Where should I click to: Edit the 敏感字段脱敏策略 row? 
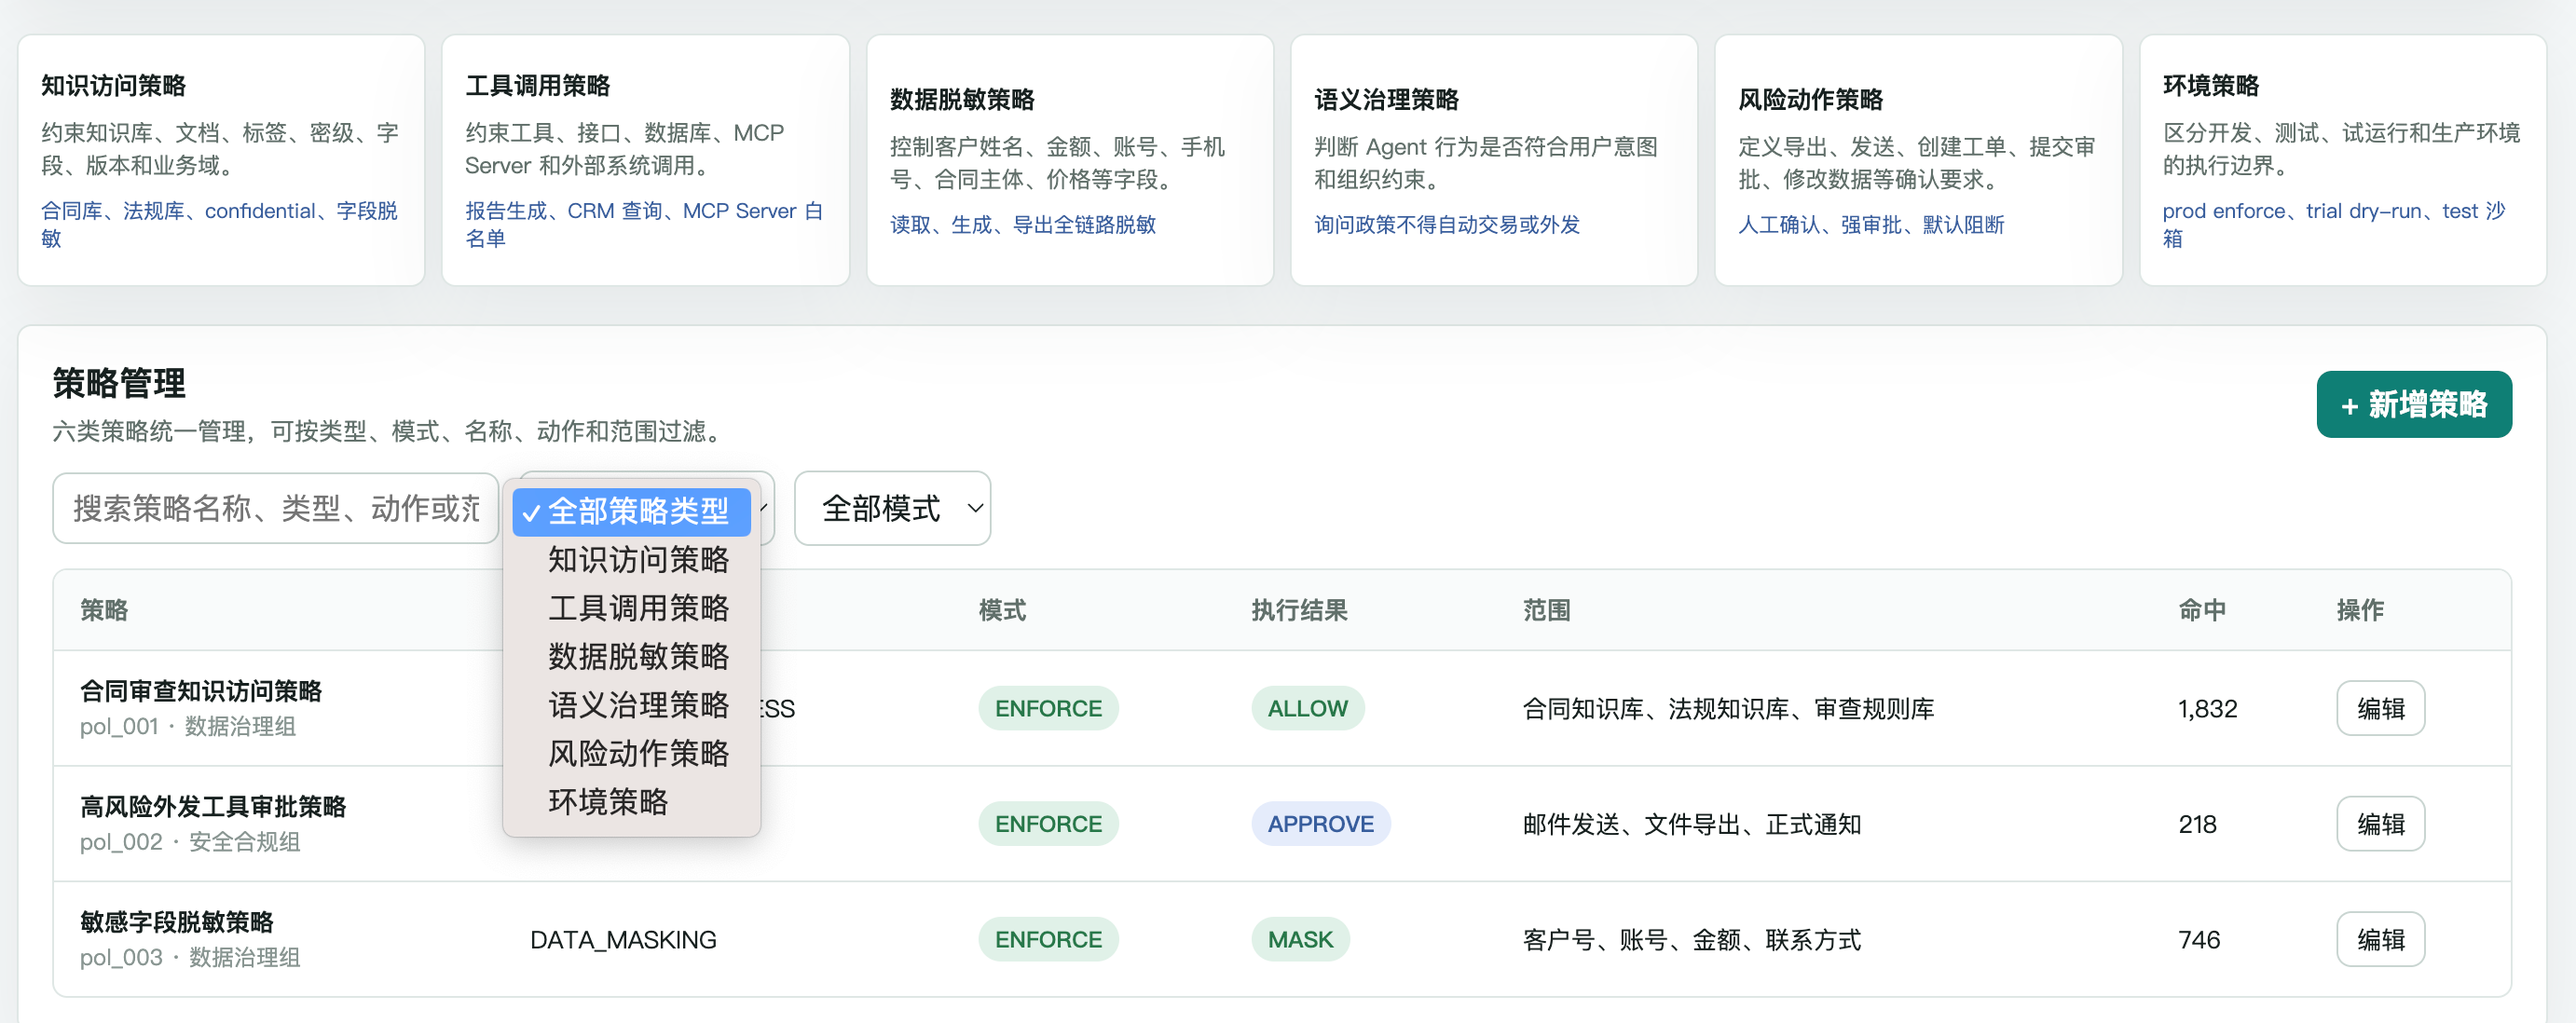tap(2380, 939)
